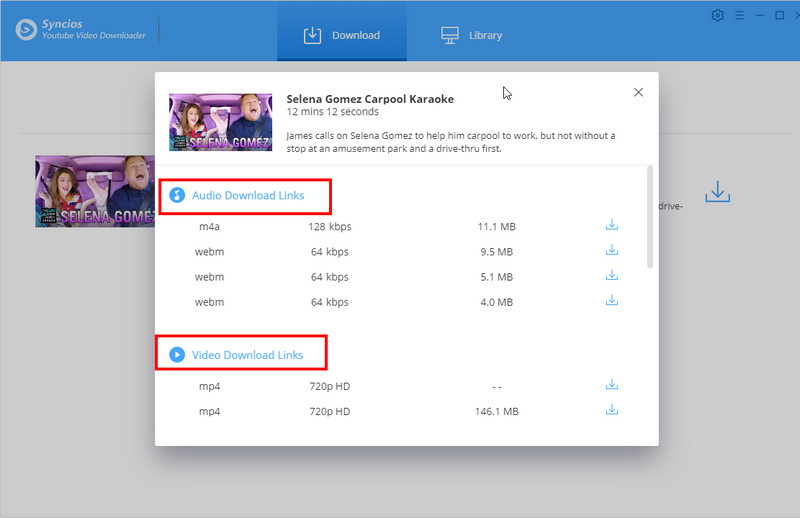This screenshot has height=518, width=800.
Task: Click the 146.1 MB size value
Action: 496,411
